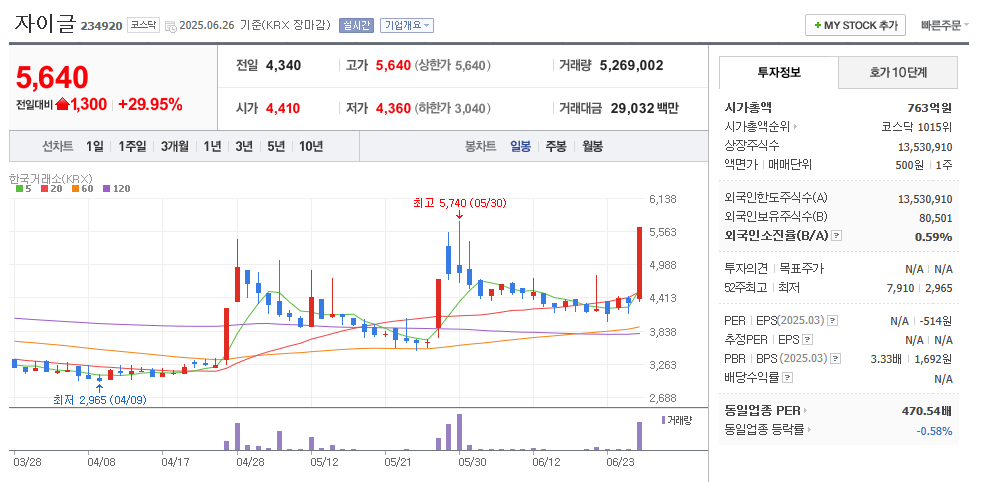Select the 3년 line chart period
This screenshot has width=983, height=482.
244,147
